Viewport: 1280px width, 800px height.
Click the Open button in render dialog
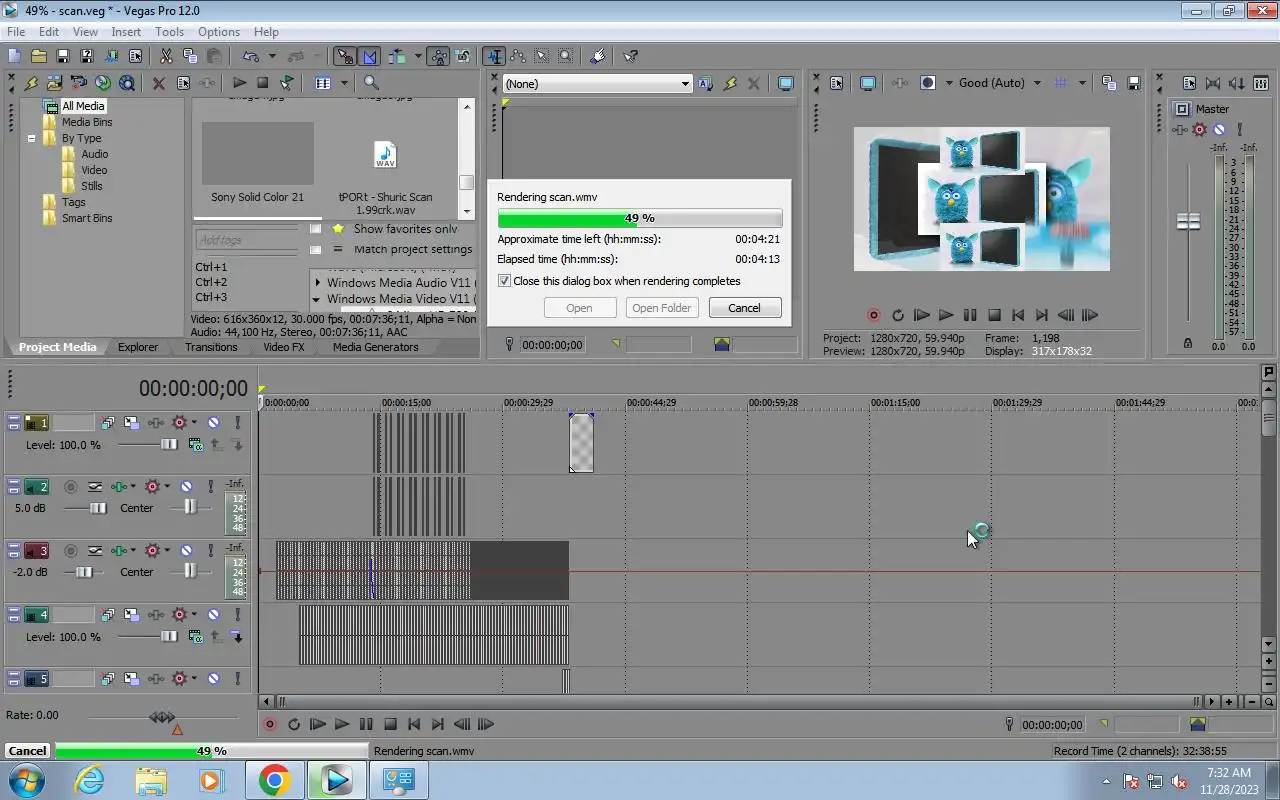pyautogui.click(x=580, y=308)
